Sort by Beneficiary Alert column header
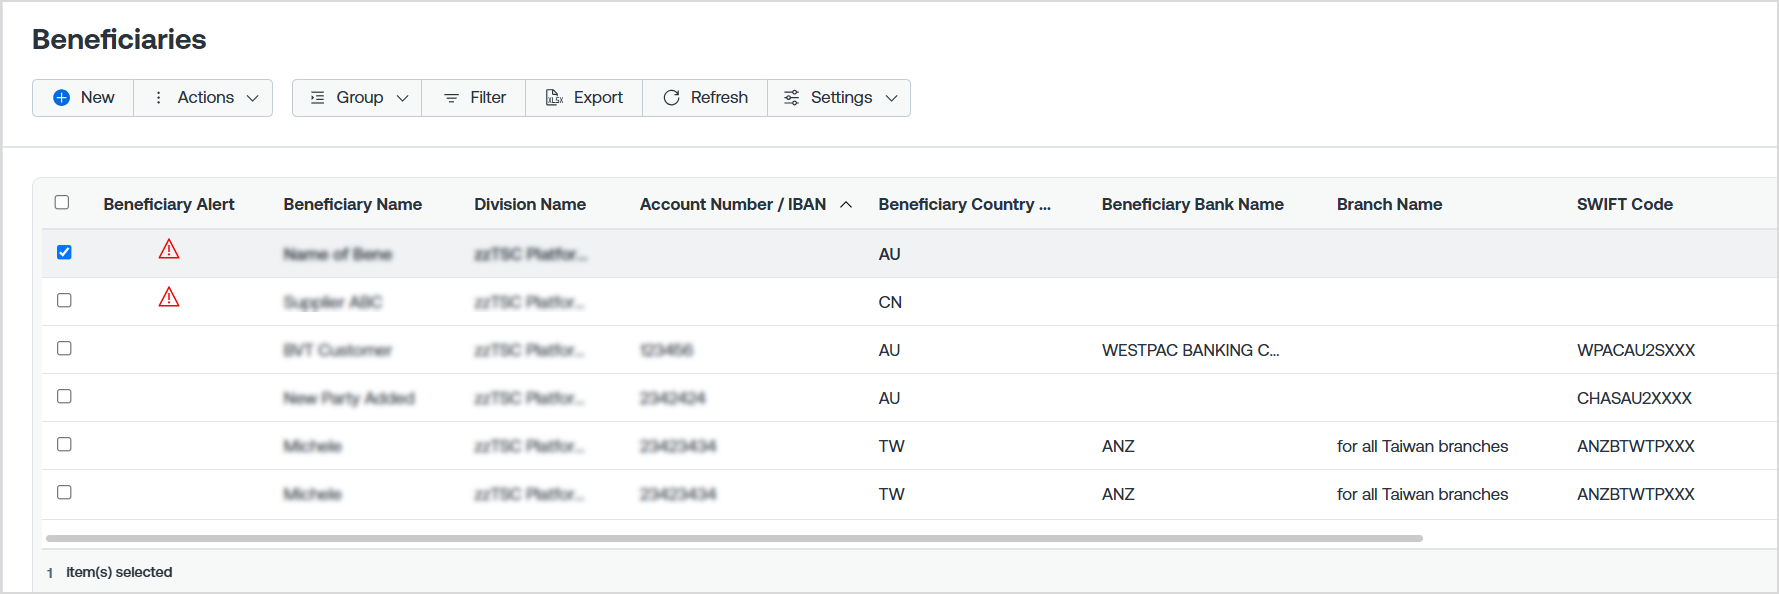Viewport: 1779px width, 594px height. click(169, 204)
